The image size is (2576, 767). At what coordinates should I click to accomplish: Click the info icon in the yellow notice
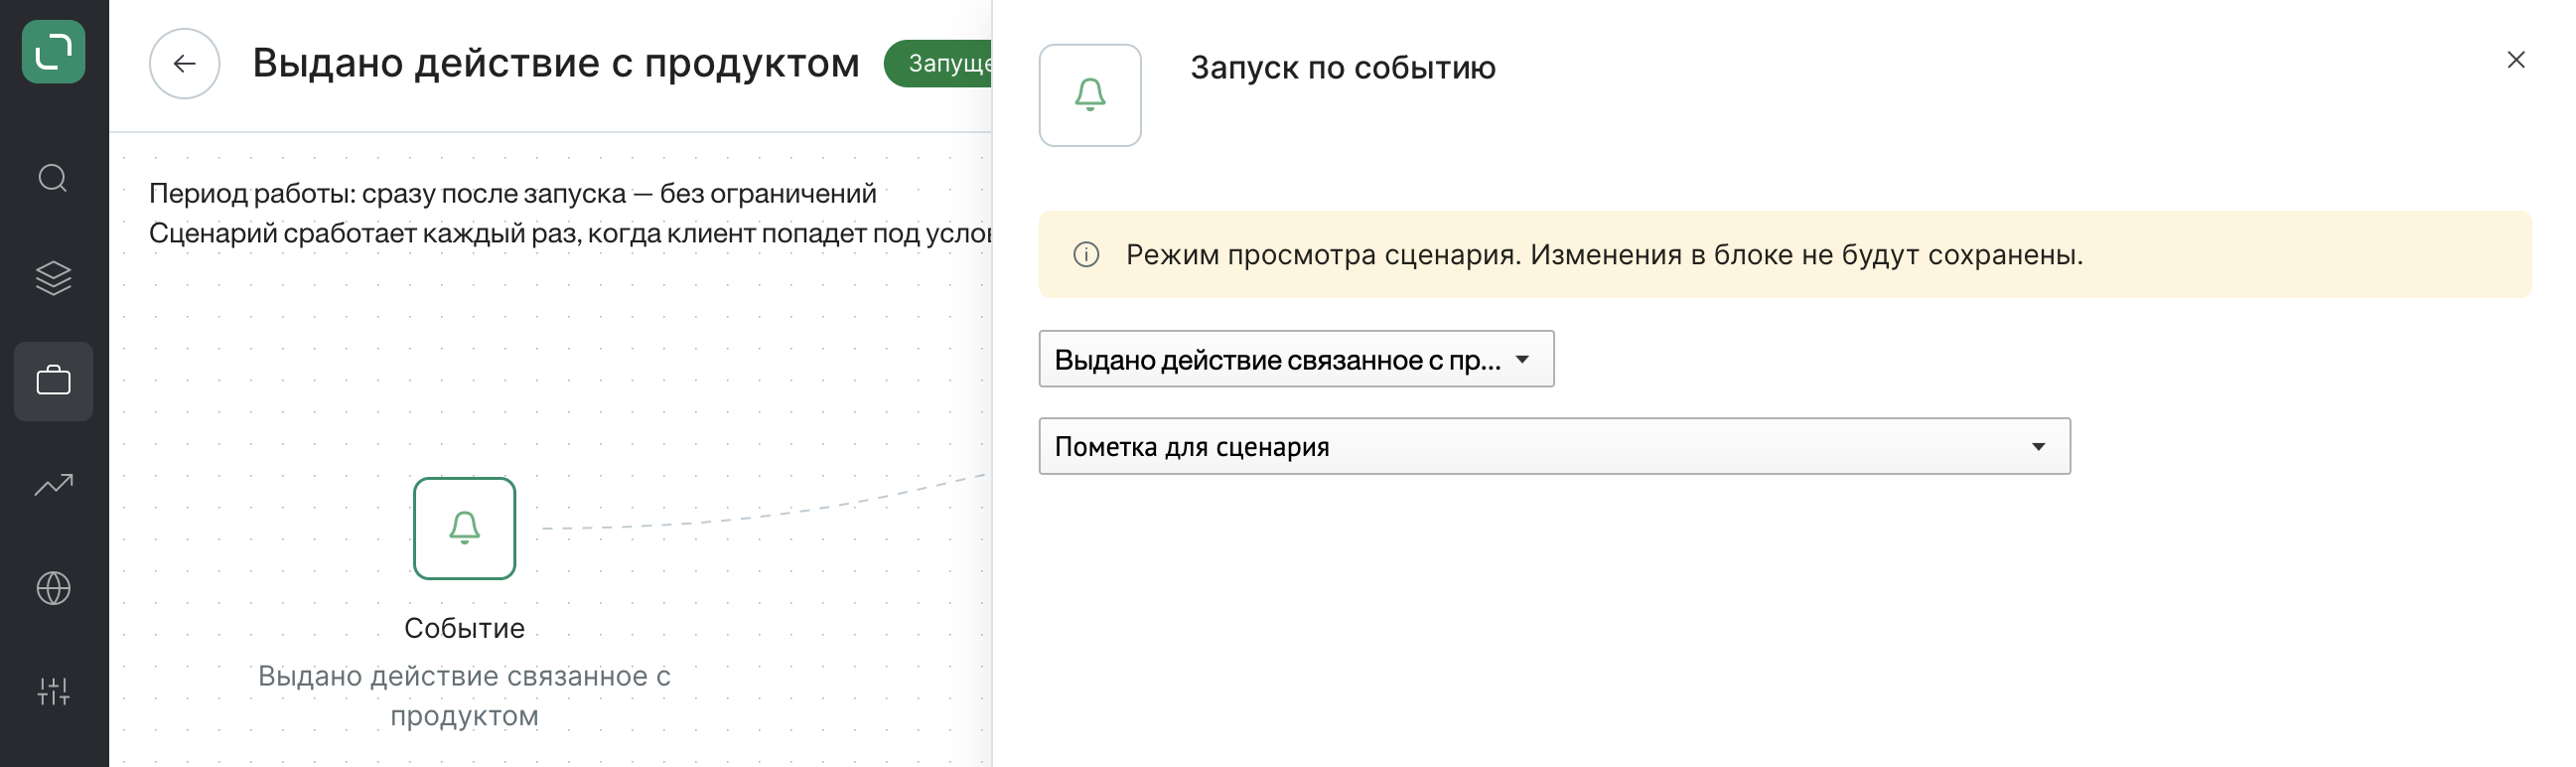click(x=1086, y=255)
